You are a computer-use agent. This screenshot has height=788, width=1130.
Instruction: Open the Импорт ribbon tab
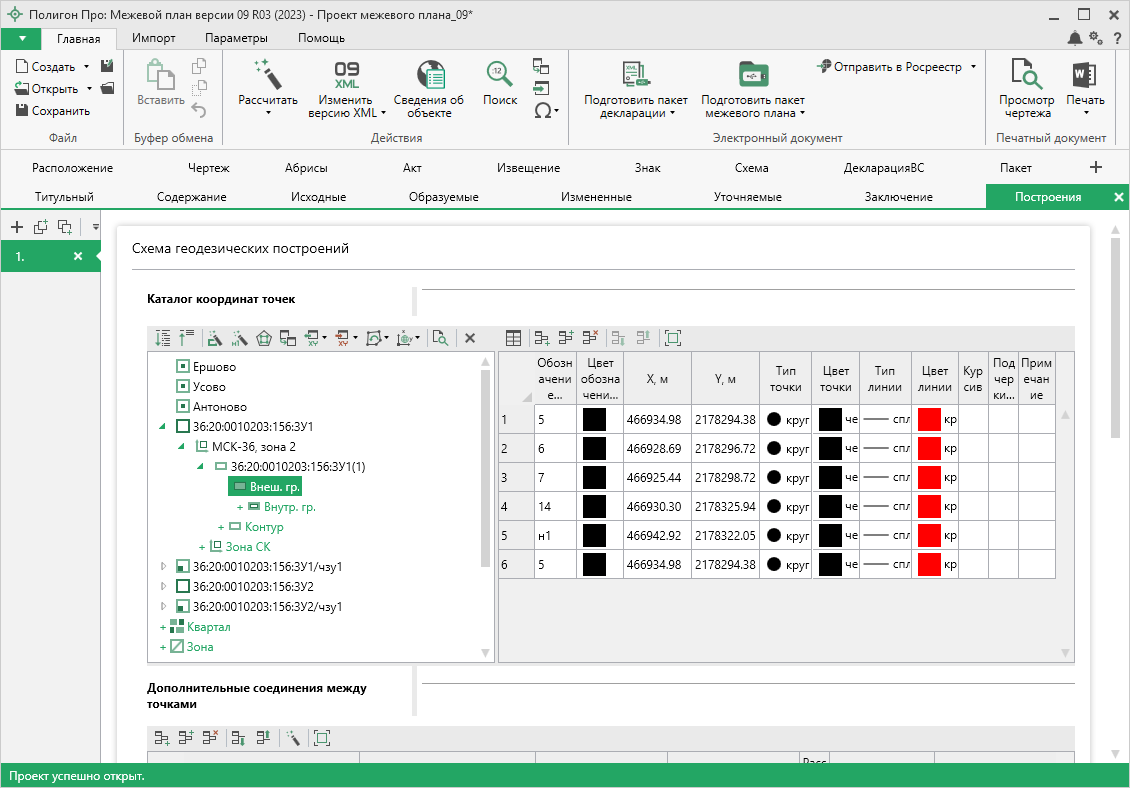(x=154, y=38)
